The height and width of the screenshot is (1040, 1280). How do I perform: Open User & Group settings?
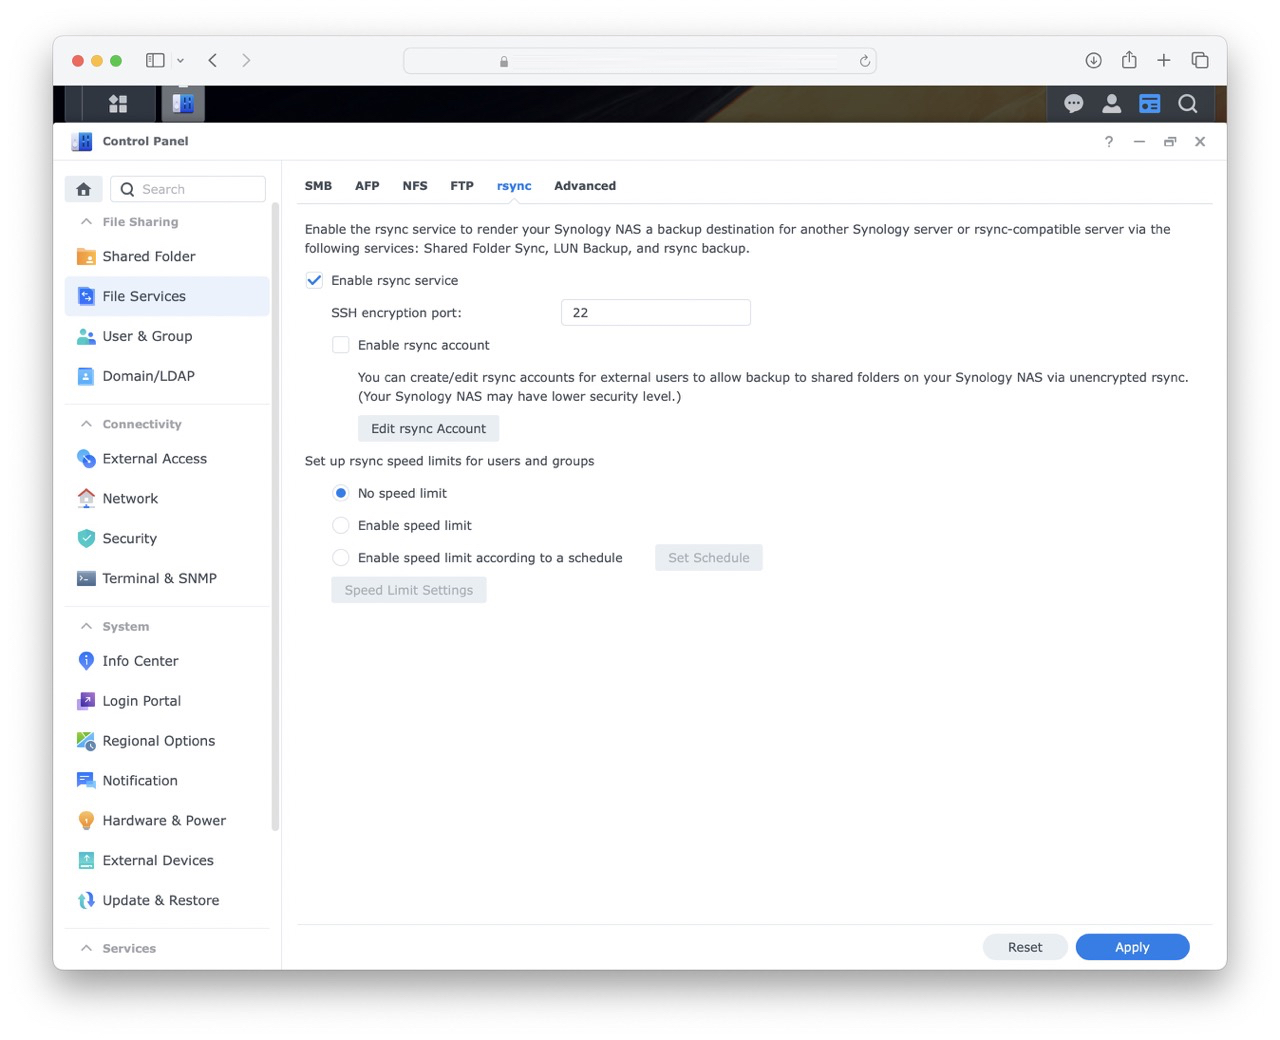point(147,336)
